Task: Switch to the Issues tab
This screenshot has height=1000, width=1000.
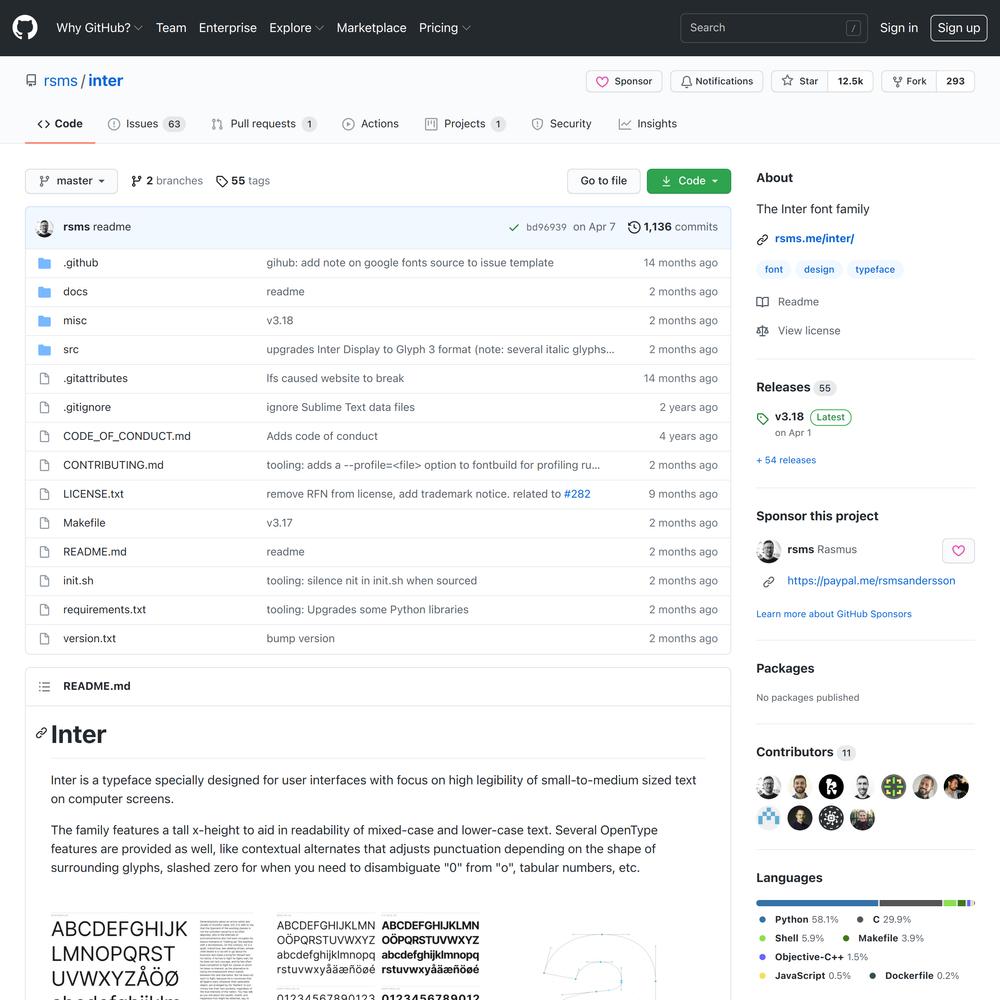Action: tap(146, 124)
